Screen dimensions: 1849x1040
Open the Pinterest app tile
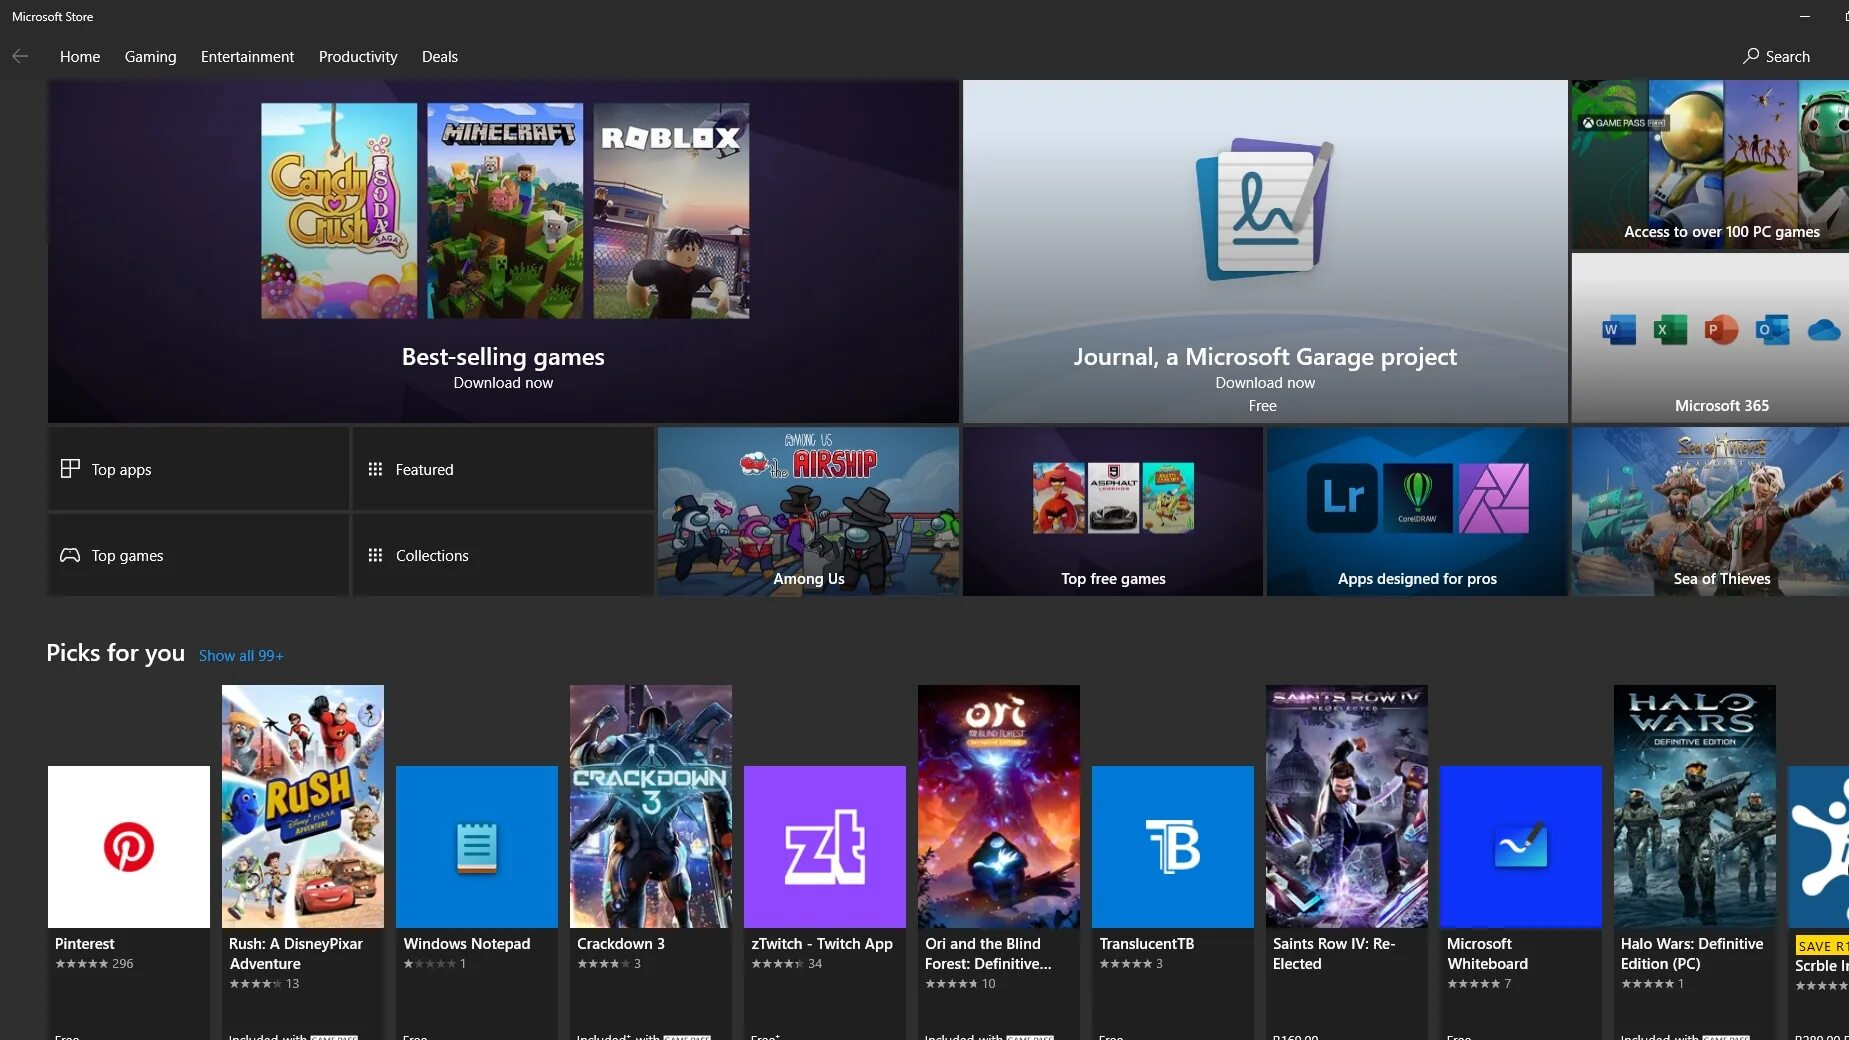[x=128, y=846]
